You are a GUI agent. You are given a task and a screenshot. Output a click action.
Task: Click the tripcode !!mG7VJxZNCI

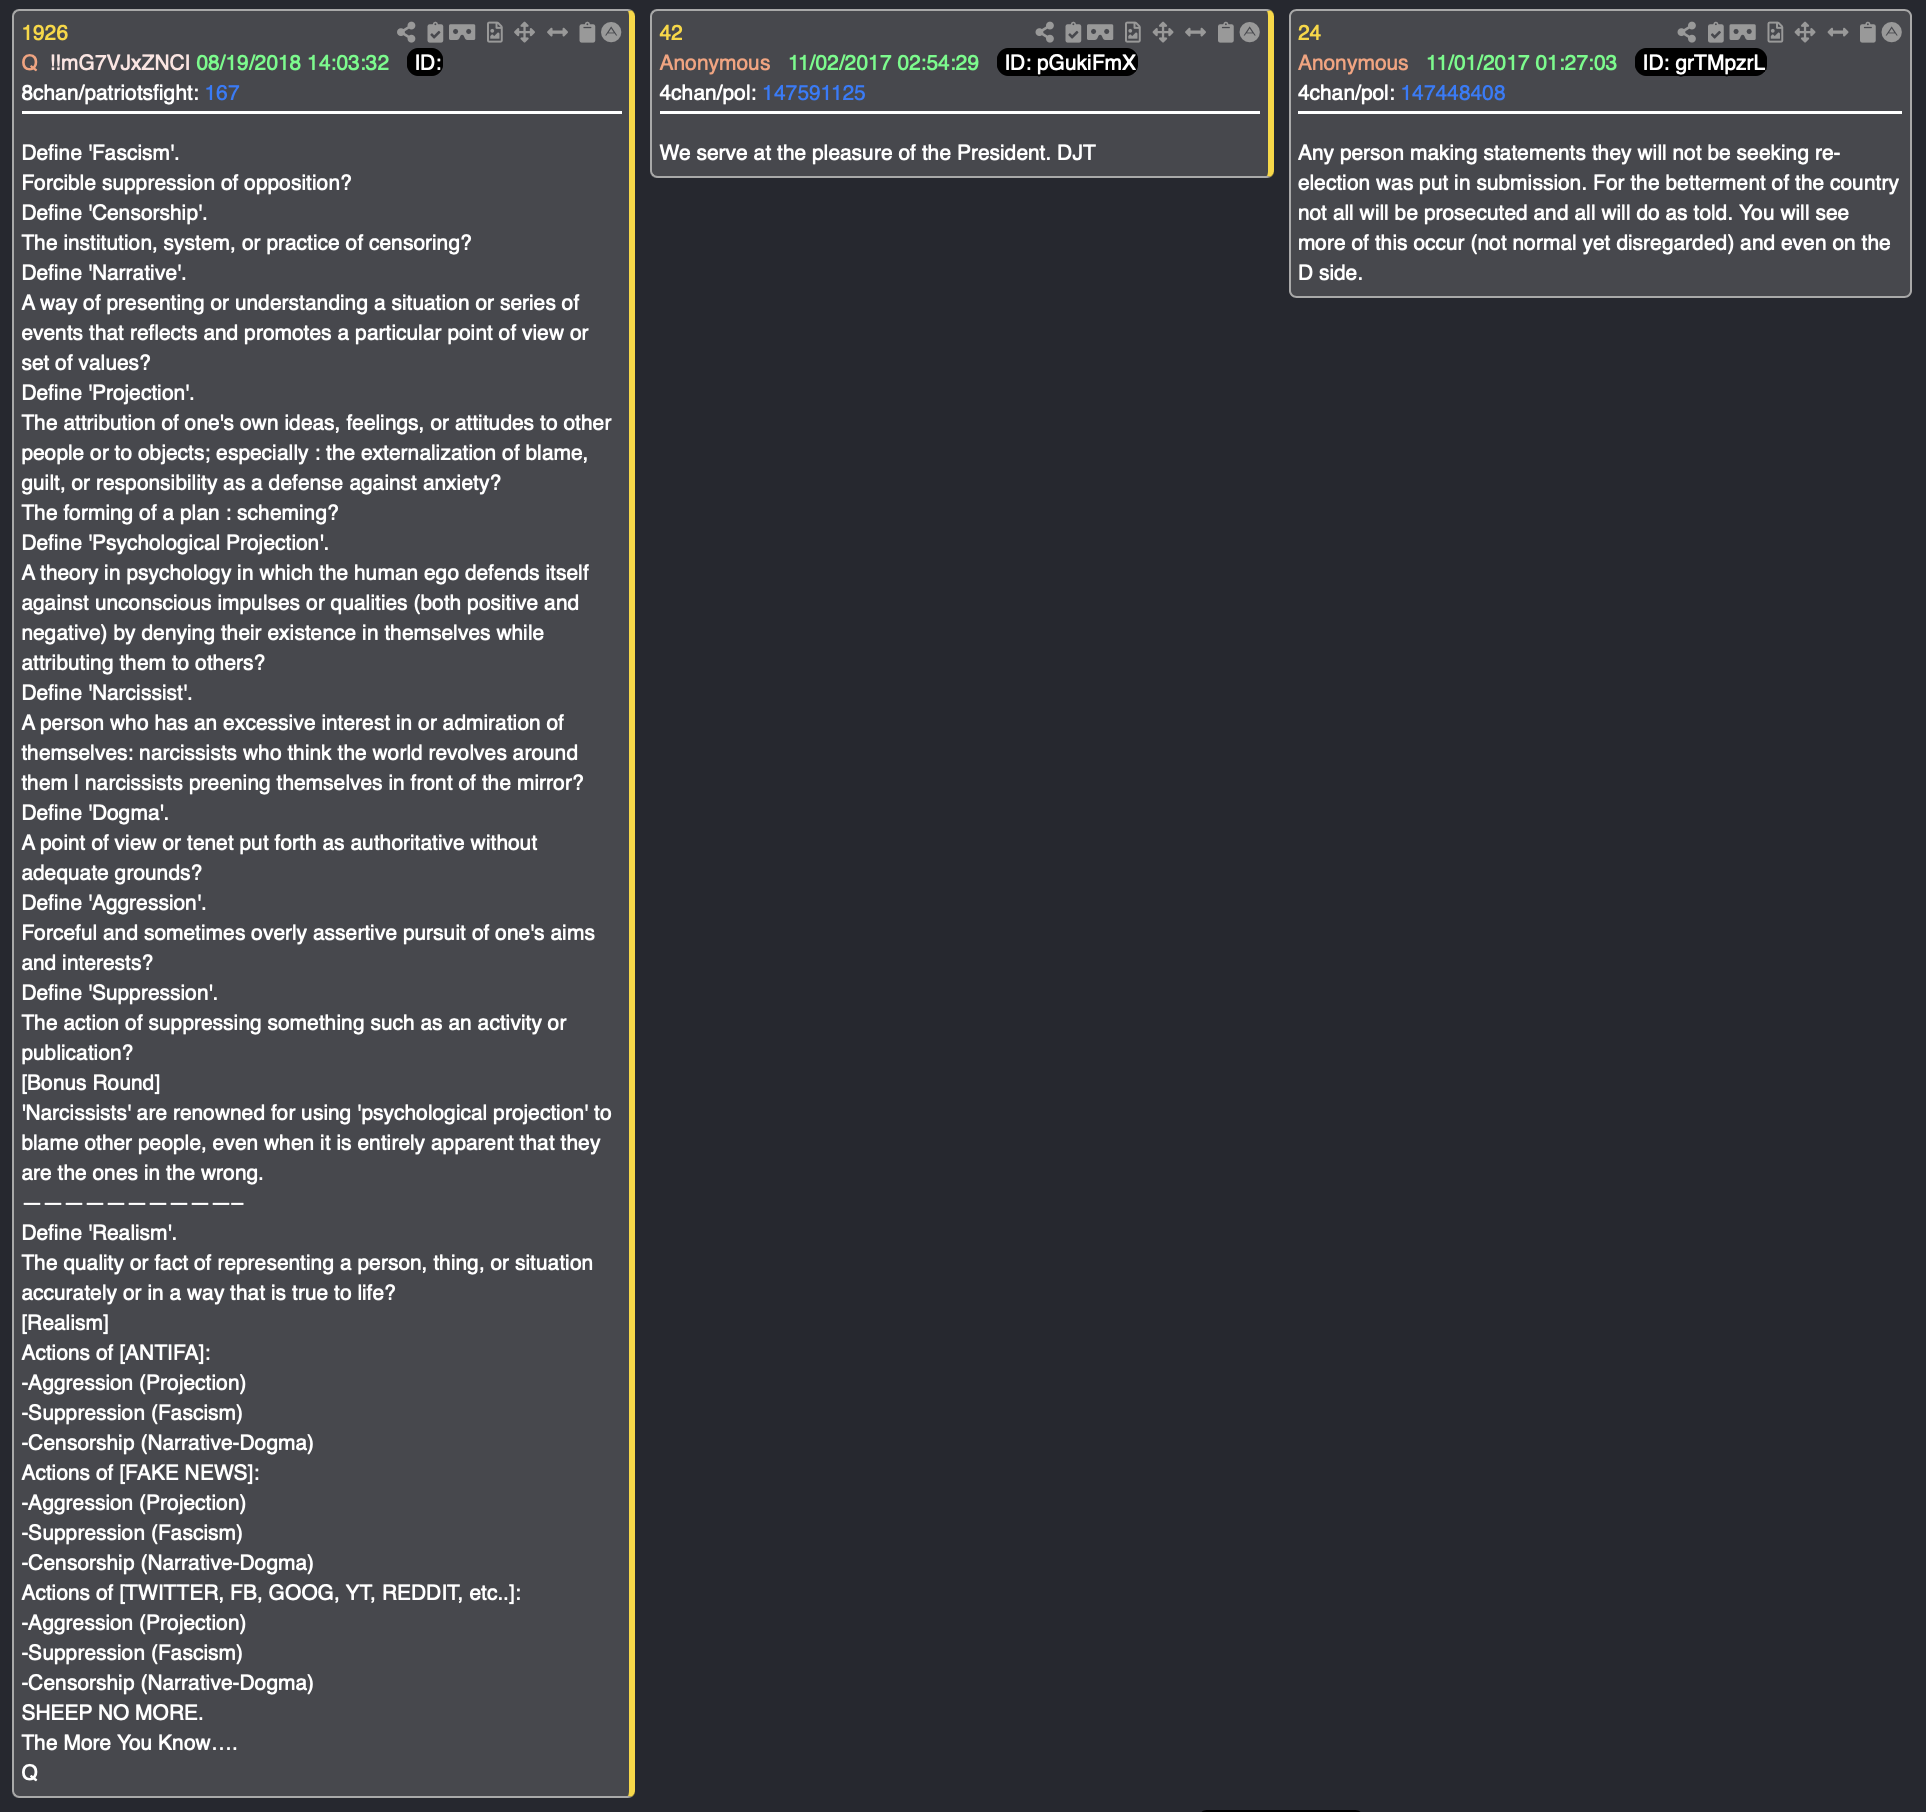[x=120, y=63]
